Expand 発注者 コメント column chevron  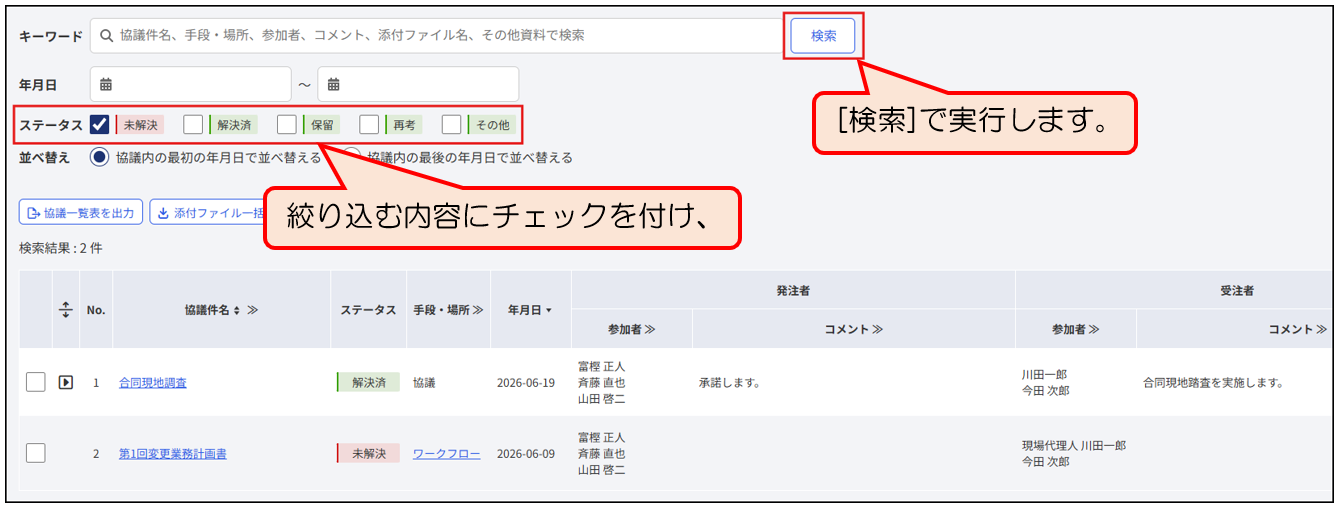(877, 329)
